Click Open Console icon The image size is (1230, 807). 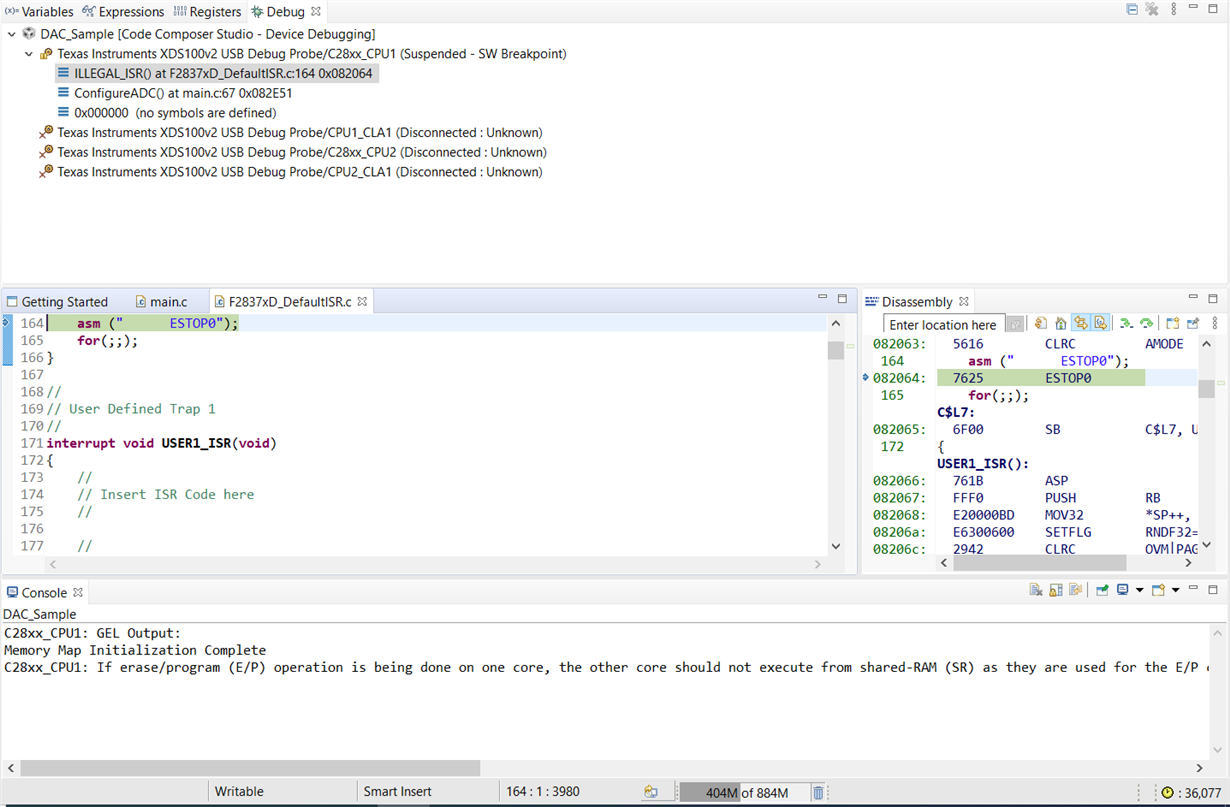click(1159, 591)
